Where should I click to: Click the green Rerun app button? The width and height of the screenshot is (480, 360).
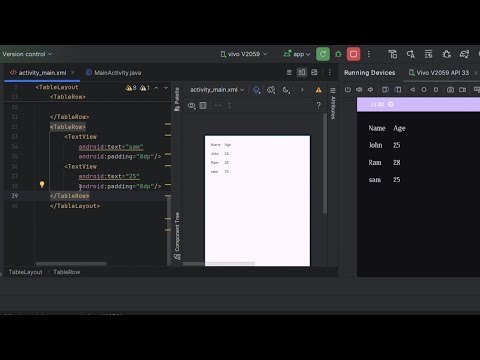[x=323, y=54]
